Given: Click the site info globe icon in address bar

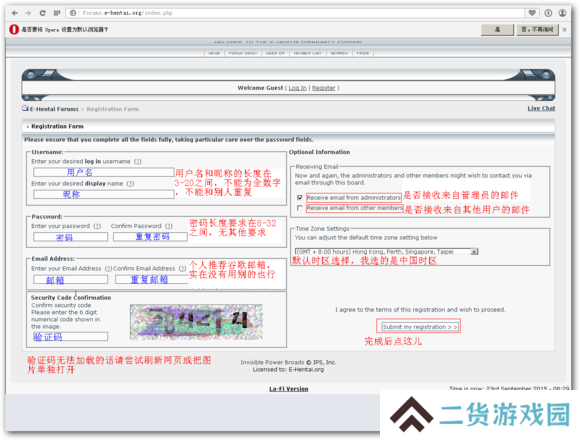Looking at the screenshot, I should tap(73, 13).
